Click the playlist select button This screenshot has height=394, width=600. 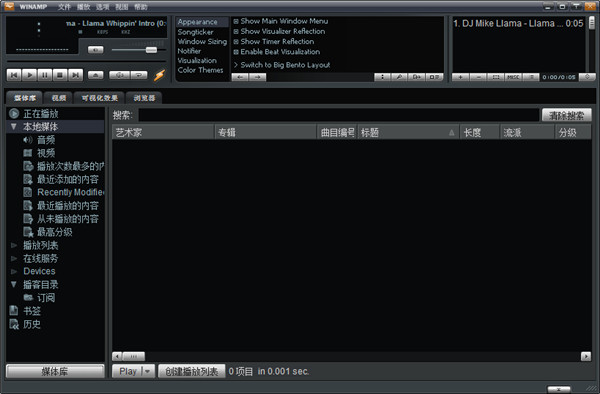(496, 77)
